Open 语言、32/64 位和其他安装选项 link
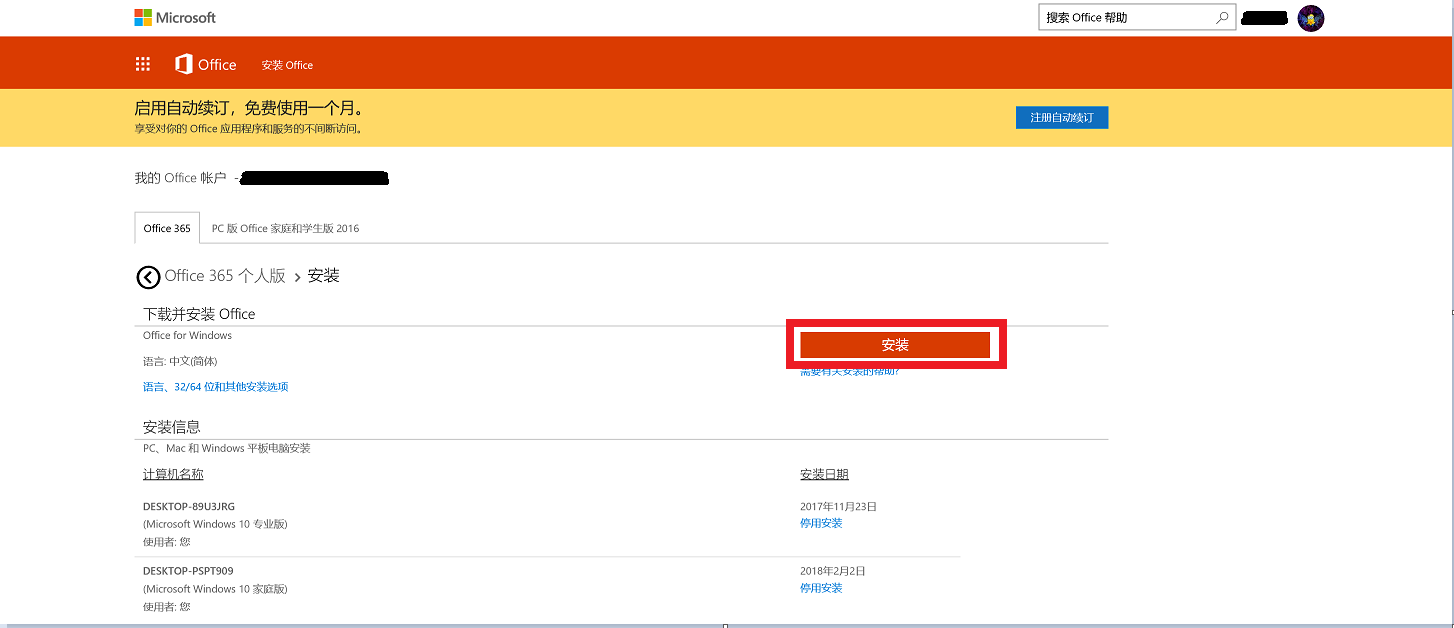This screenshot has width=1454, height=628. click(216, 387)
